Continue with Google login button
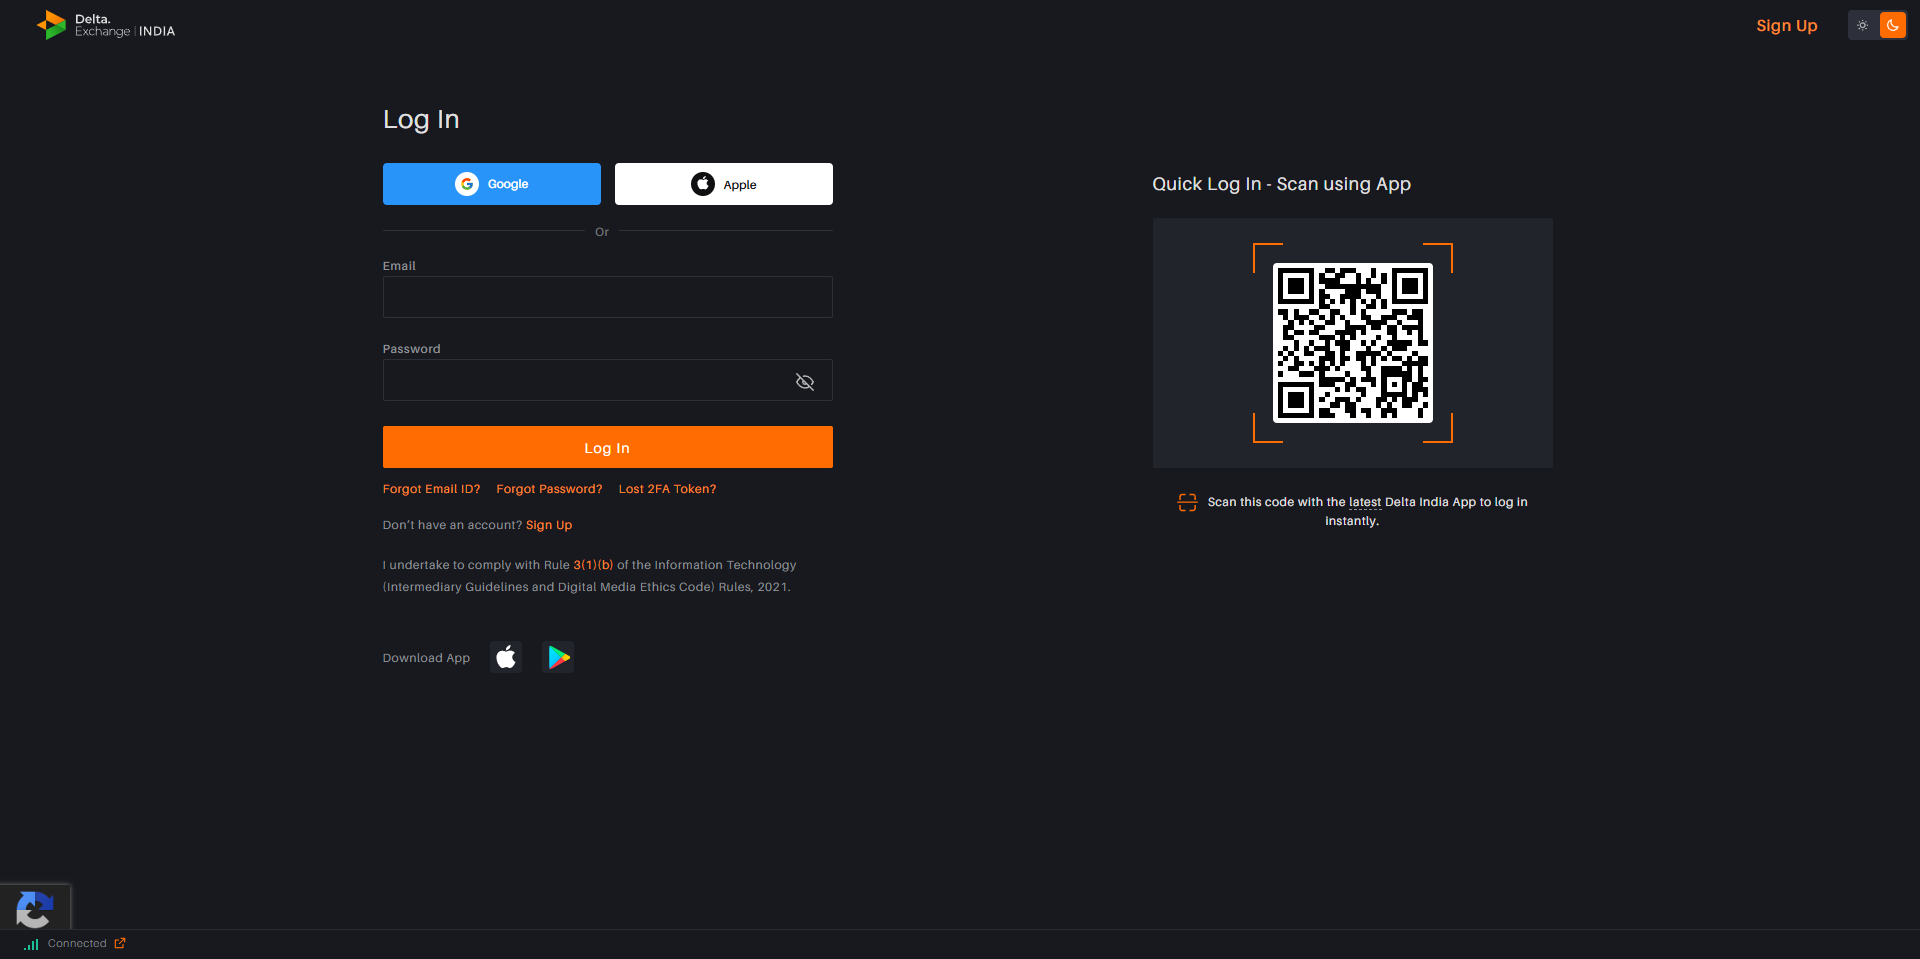 [x=492, y=184]
